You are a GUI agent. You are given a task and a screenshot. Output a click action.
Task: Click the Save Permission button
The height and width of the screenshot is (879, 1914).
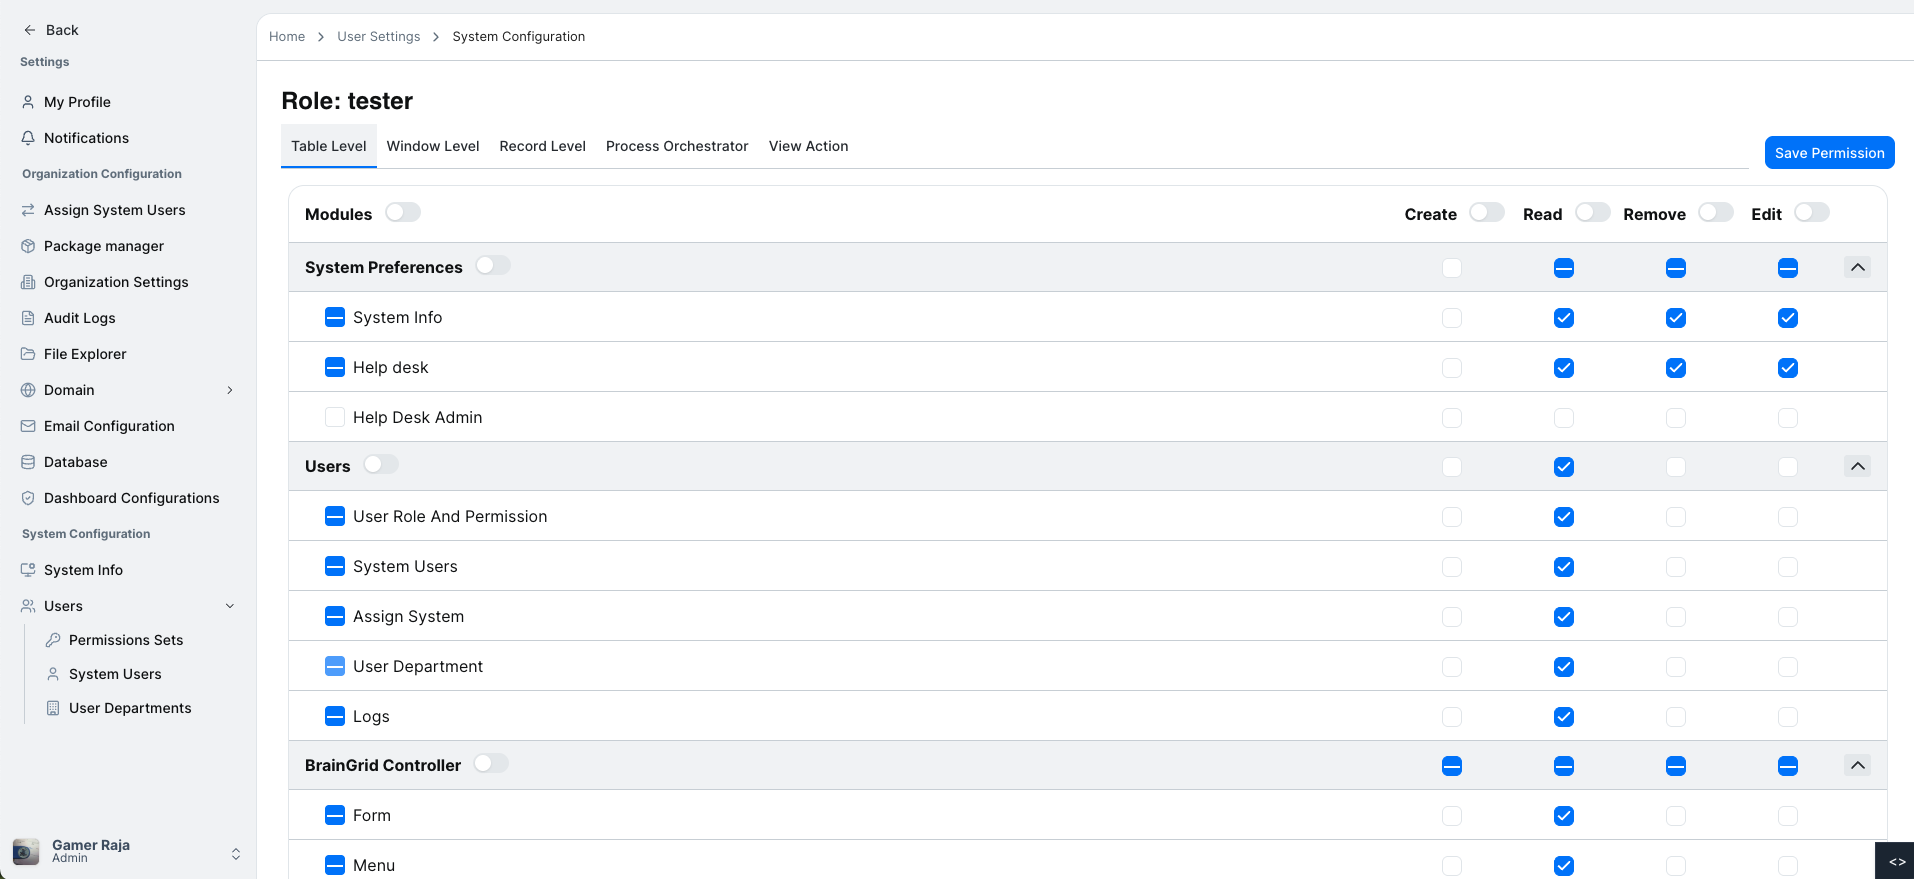[1829, 153]
